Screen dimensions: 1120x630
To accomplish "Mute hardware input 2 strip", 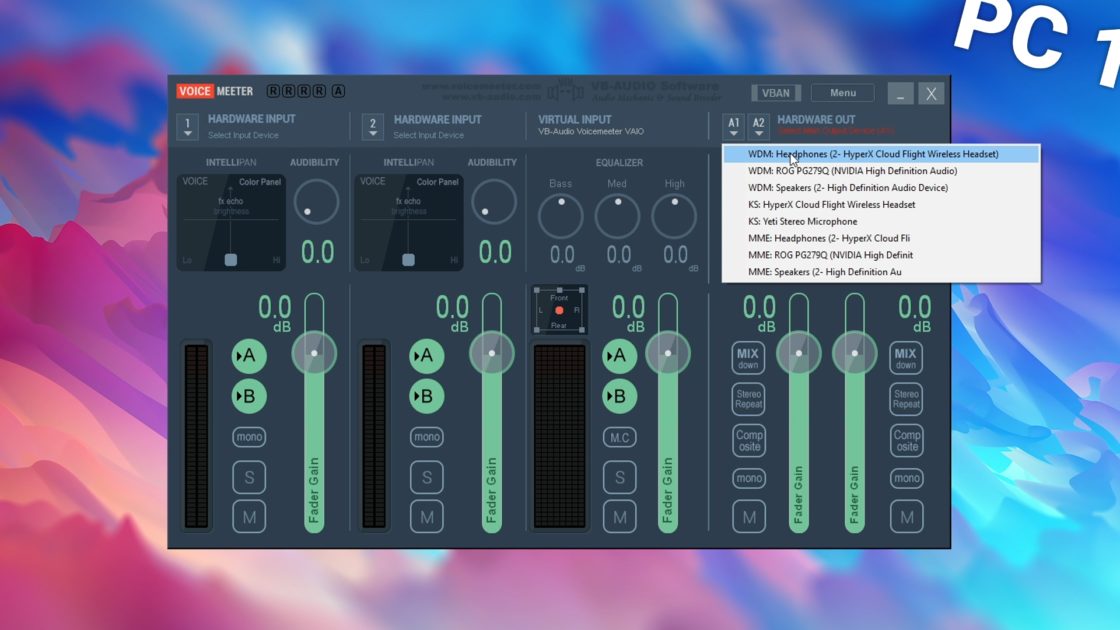I will [426, 516].
